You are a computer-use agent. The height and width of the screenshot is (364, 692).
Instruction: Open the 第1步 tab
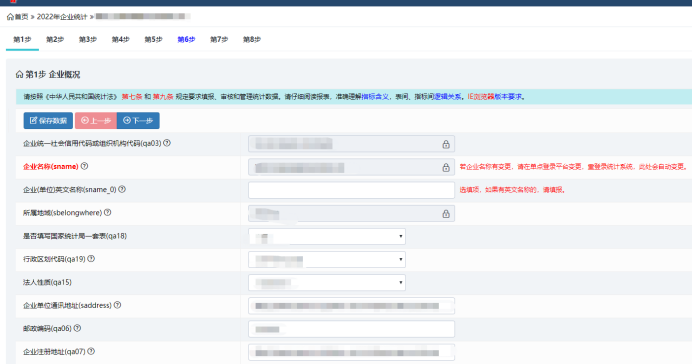[x=22, y=39]
